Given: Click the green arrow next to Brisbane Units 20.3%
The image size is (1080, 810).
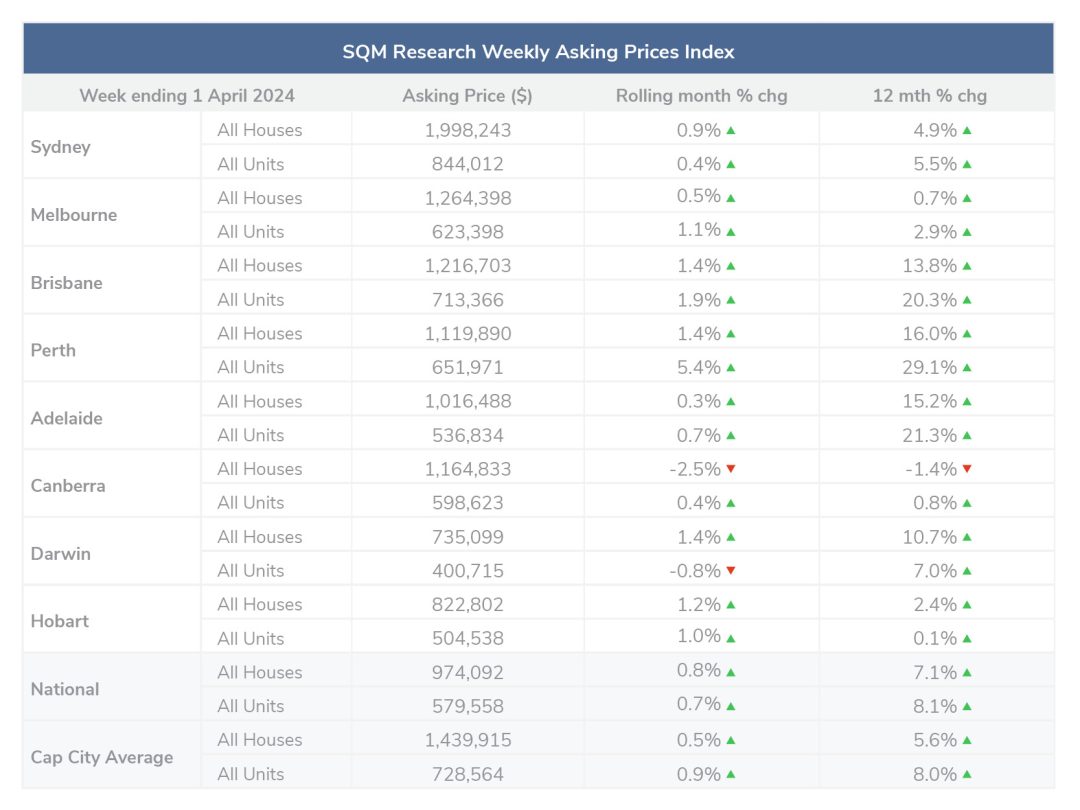Looking at the screenshot, I should coord(967,300).
